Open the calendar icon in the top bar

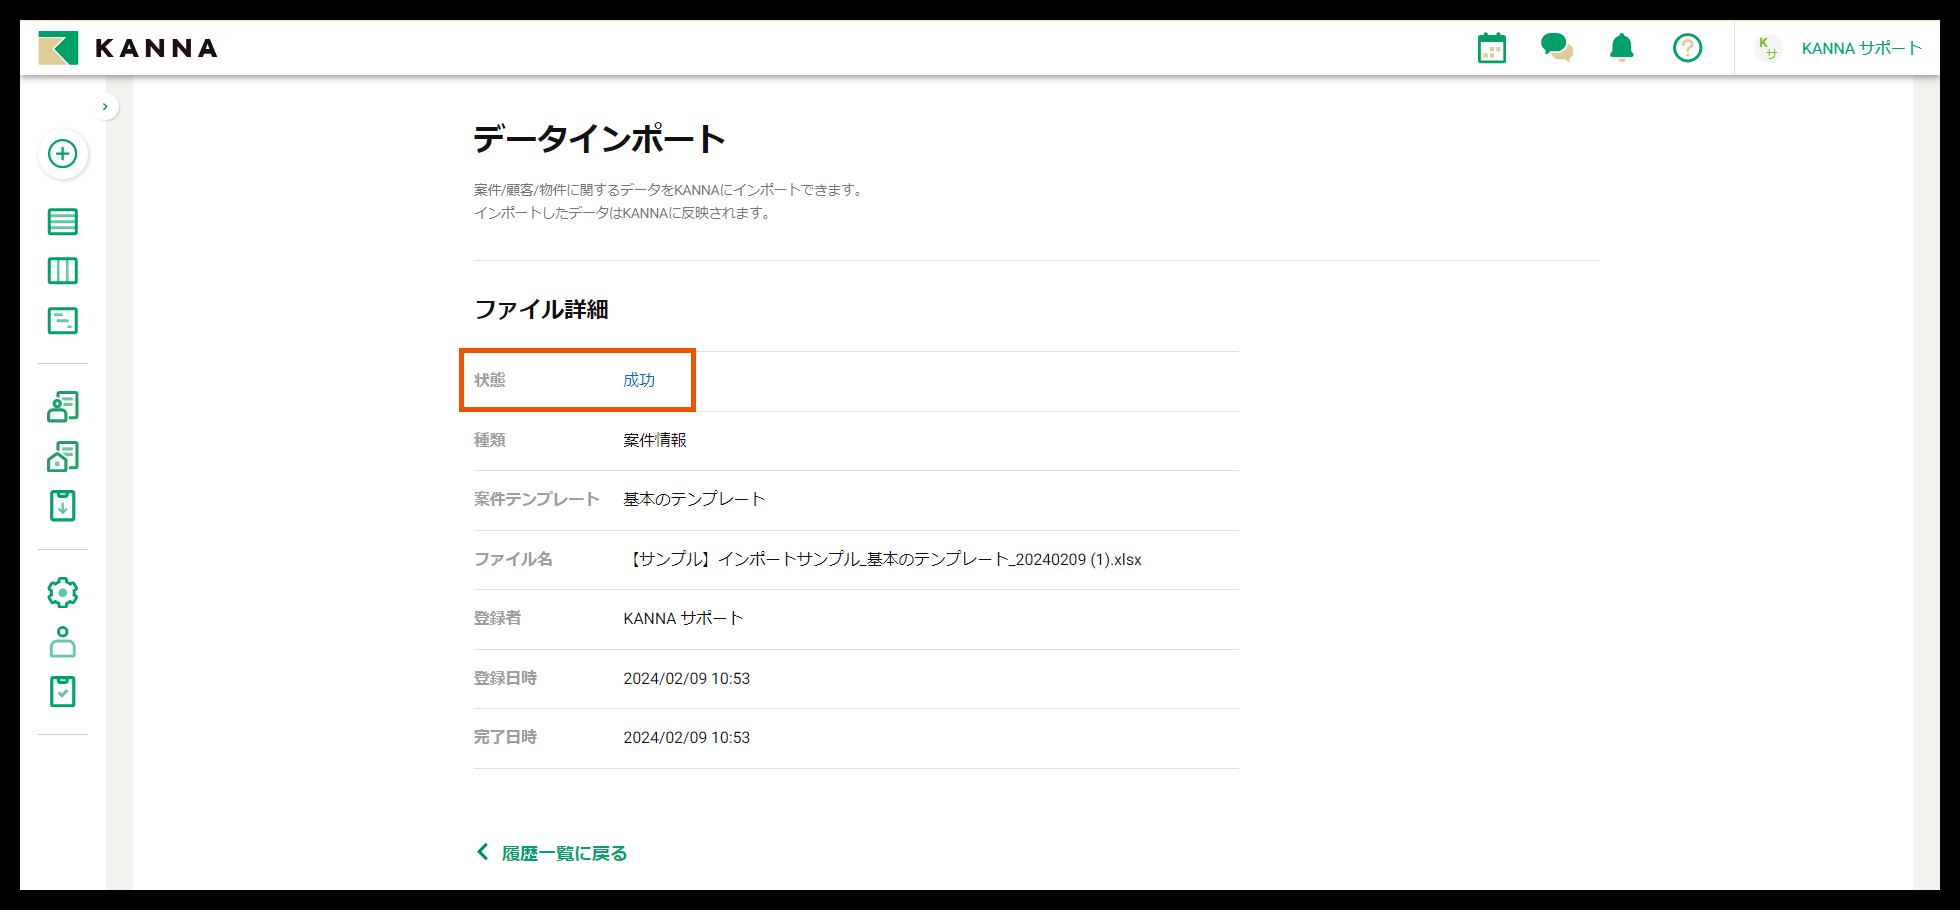(1492, 47)
